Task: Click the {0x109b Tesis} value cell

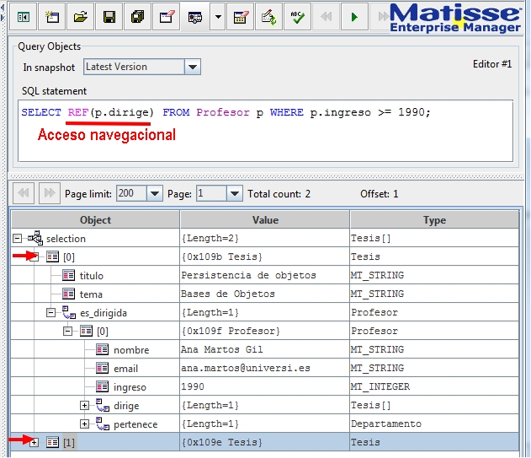Action: pos(264,256)
